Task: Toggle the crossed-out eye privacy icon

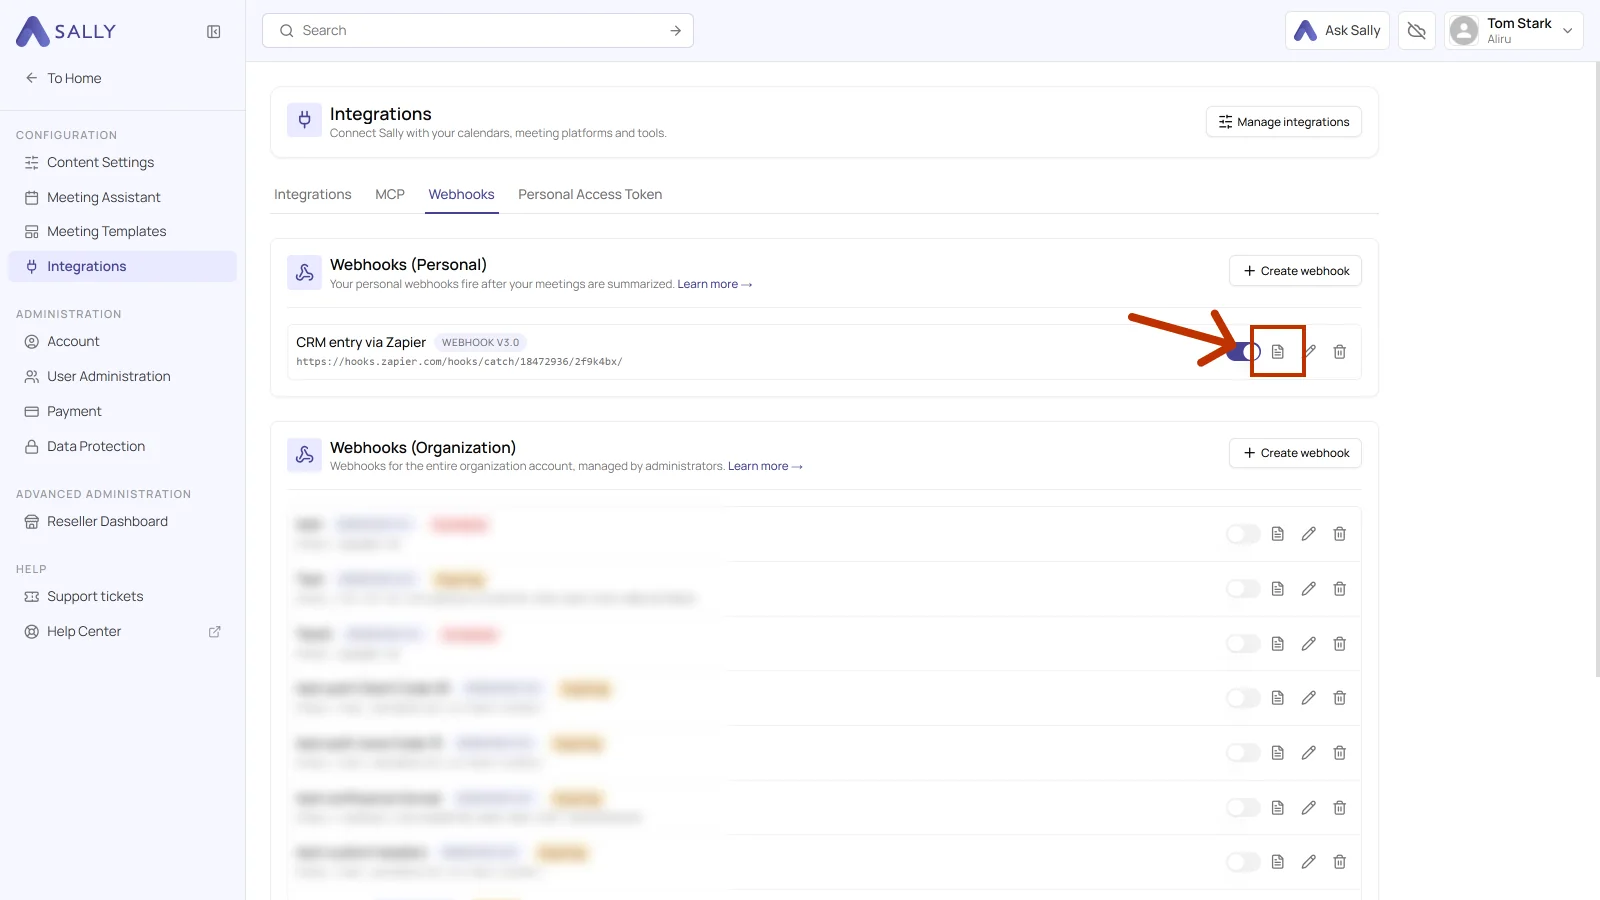Action: 1416,31
